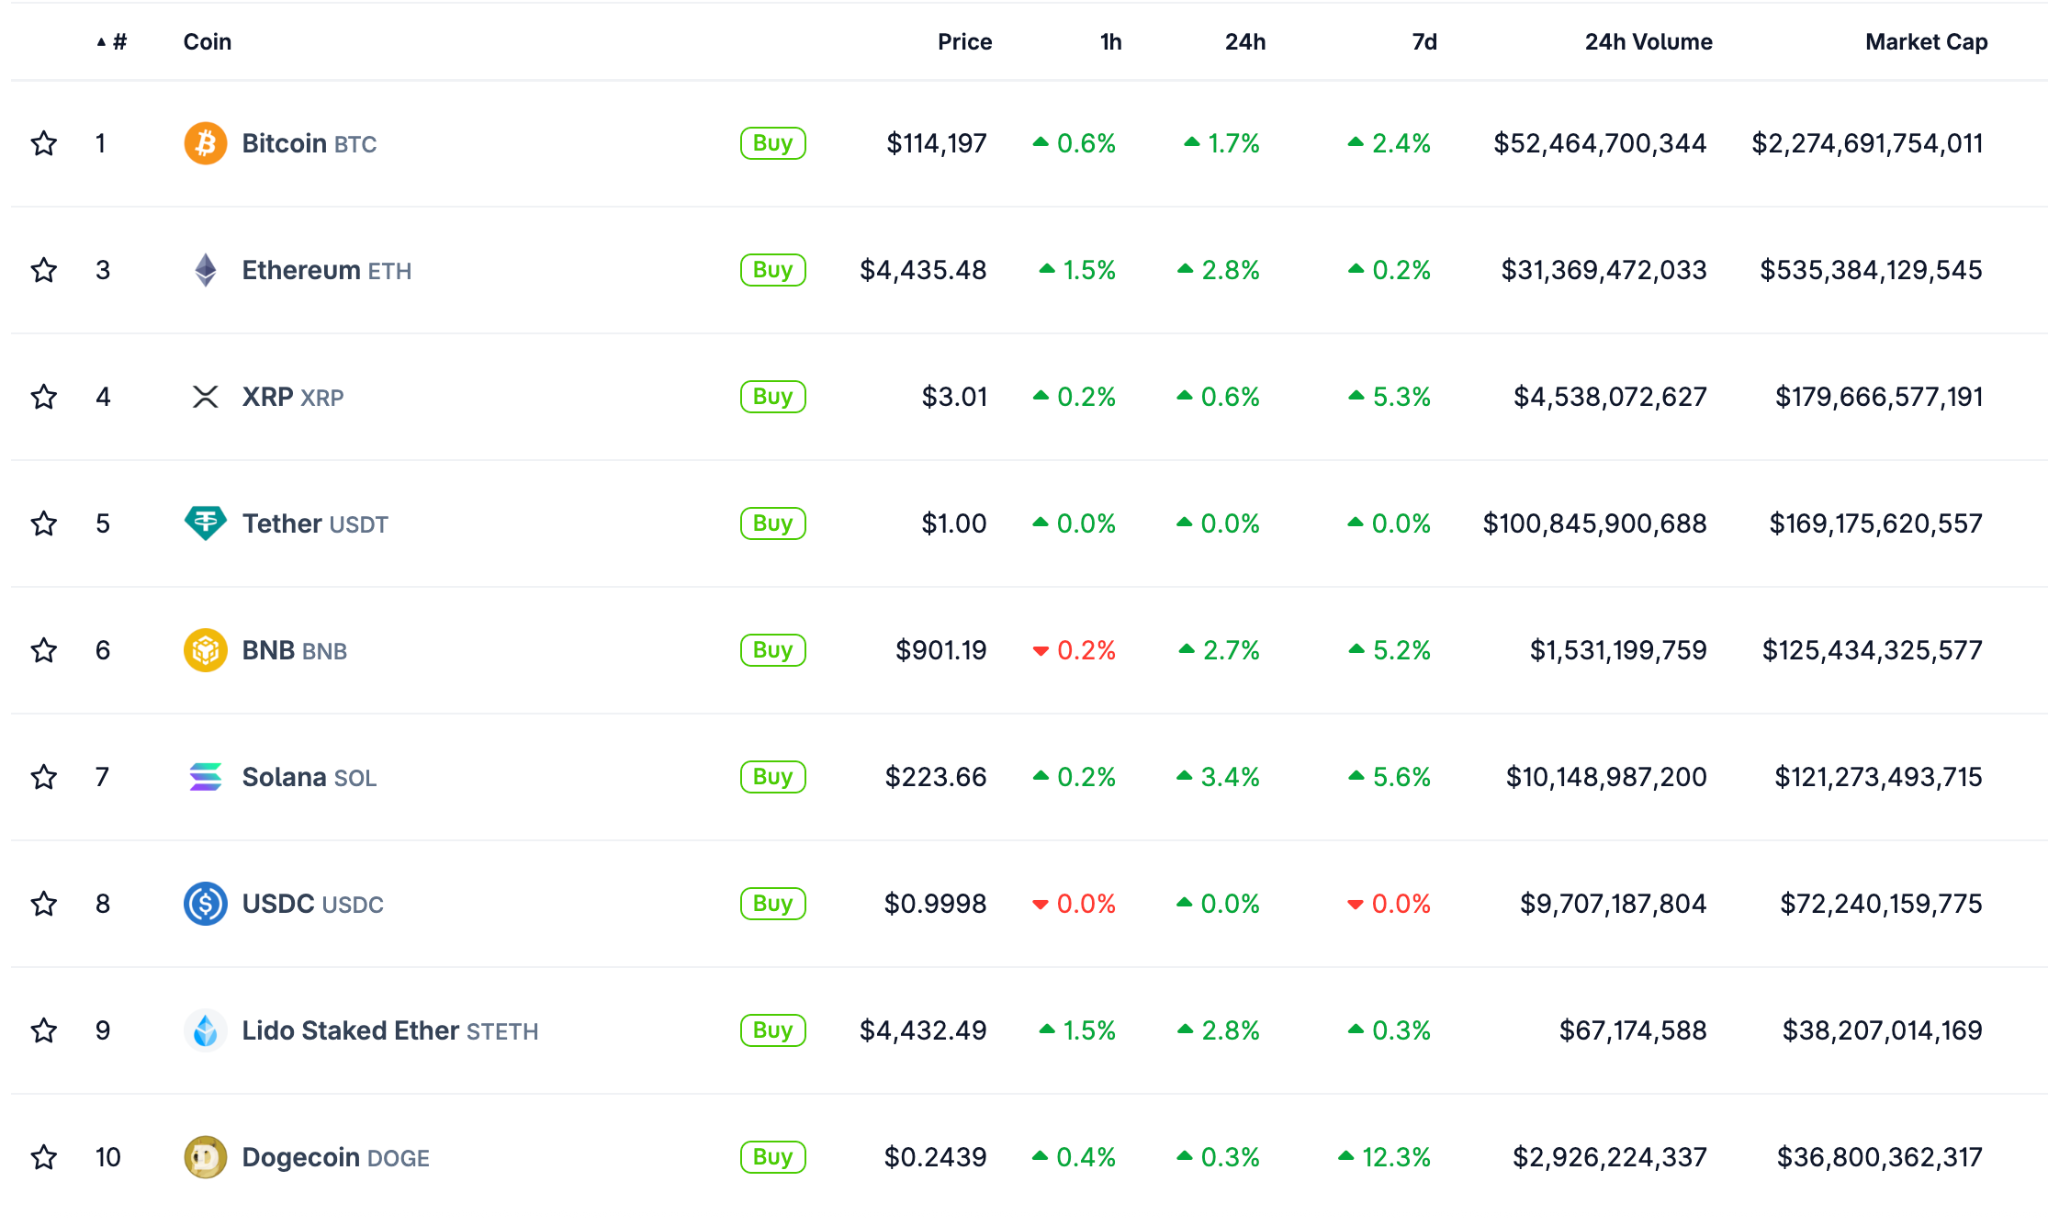This screenshot has height=1218, width=2048.
Task: Click the Solana logo icon
Action: 205,777
